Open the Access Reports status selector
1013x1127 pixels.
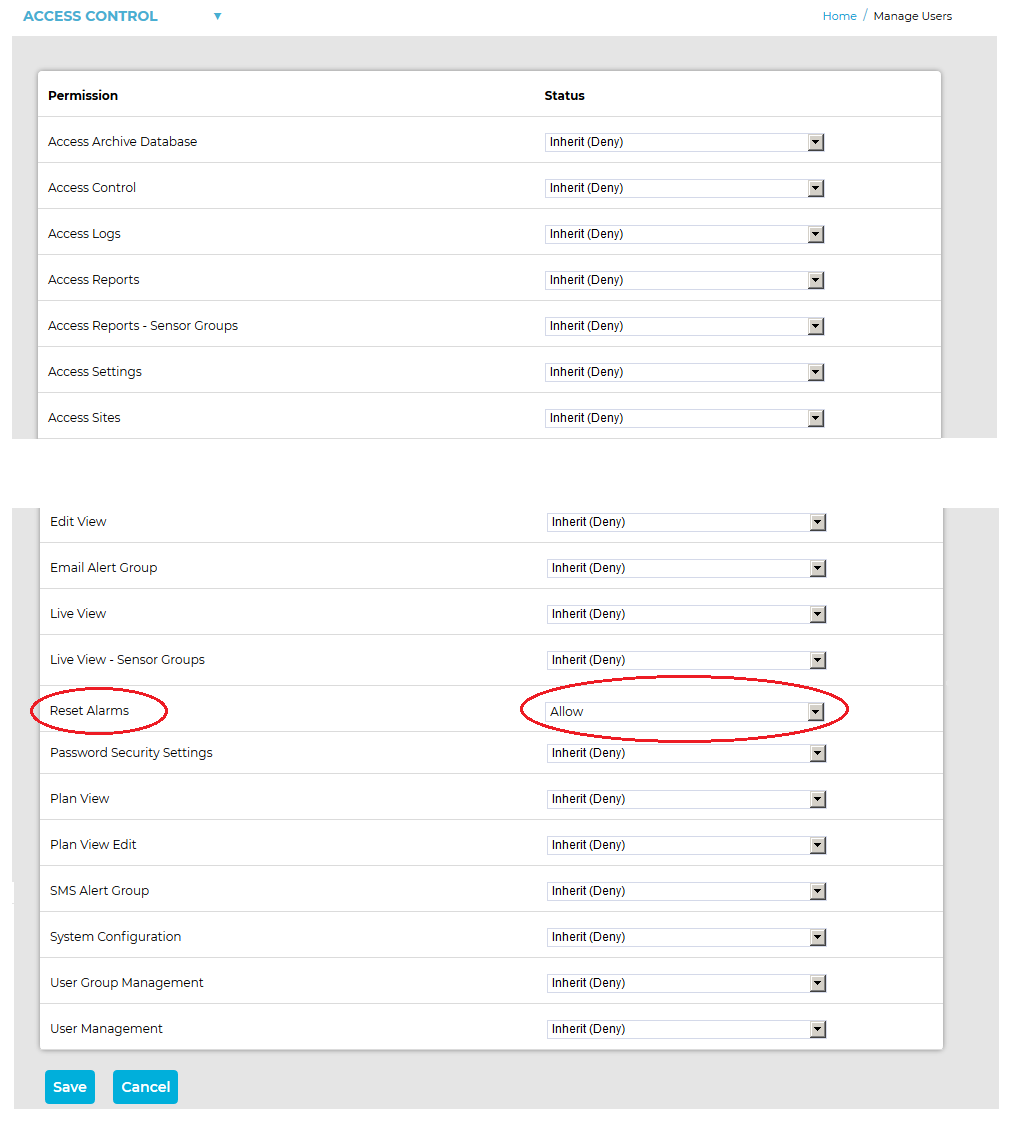[x=684, y=280]
